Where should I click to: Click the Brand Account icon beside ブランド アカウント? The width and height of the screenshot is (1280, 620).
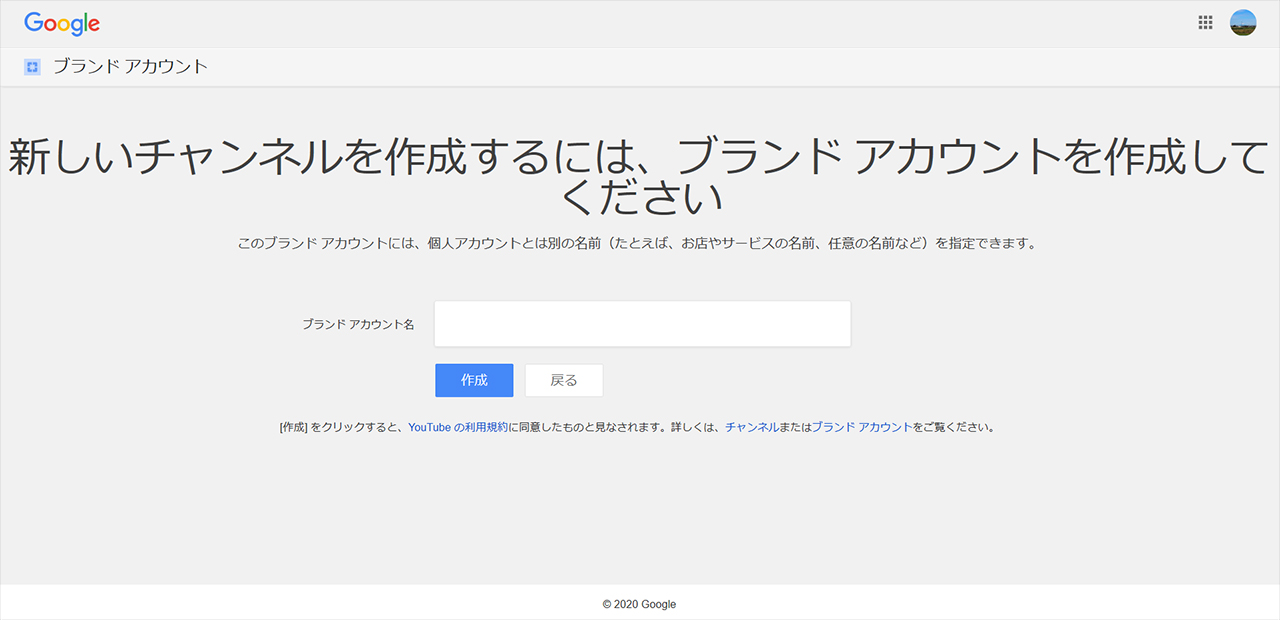[x=32, y=67]
